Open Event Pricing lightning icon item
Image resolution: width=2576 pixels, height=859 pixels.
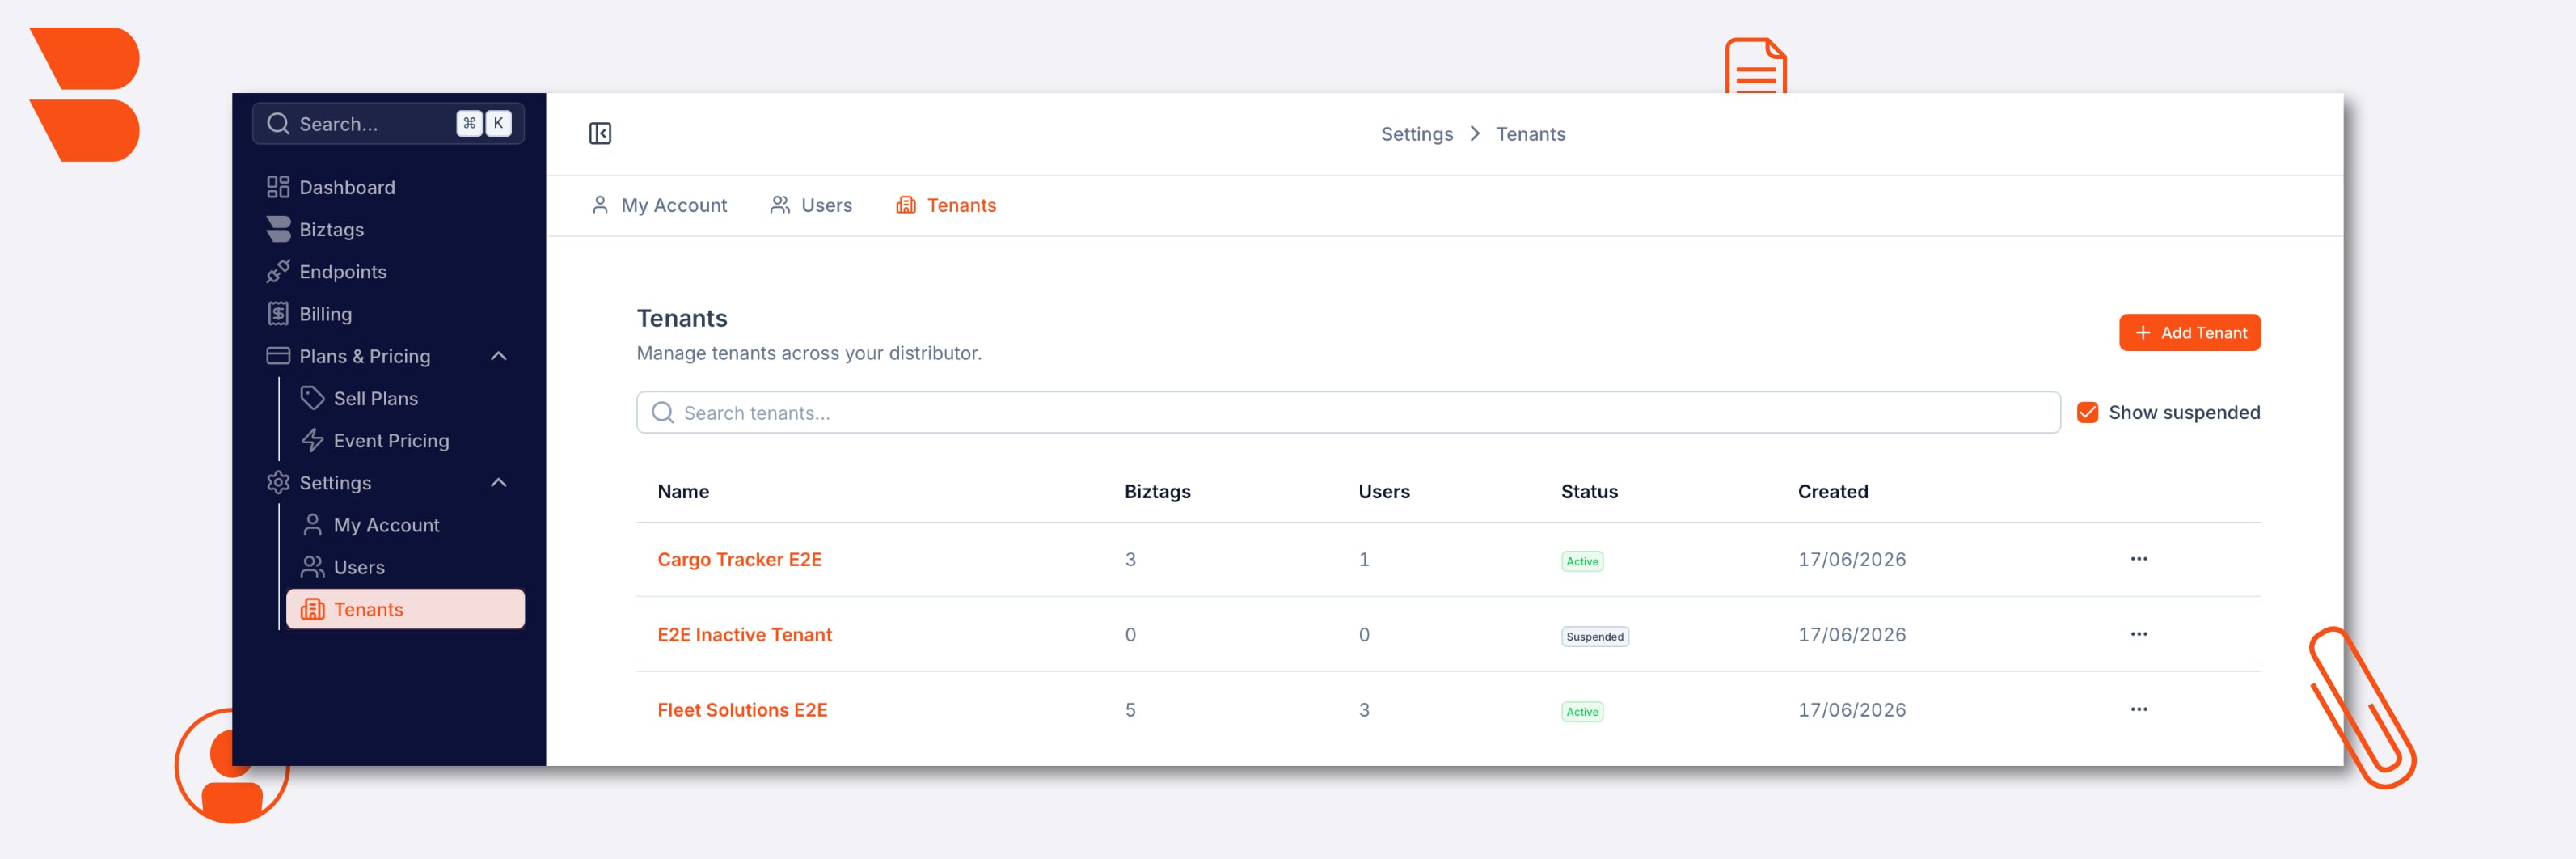point(312,440)
